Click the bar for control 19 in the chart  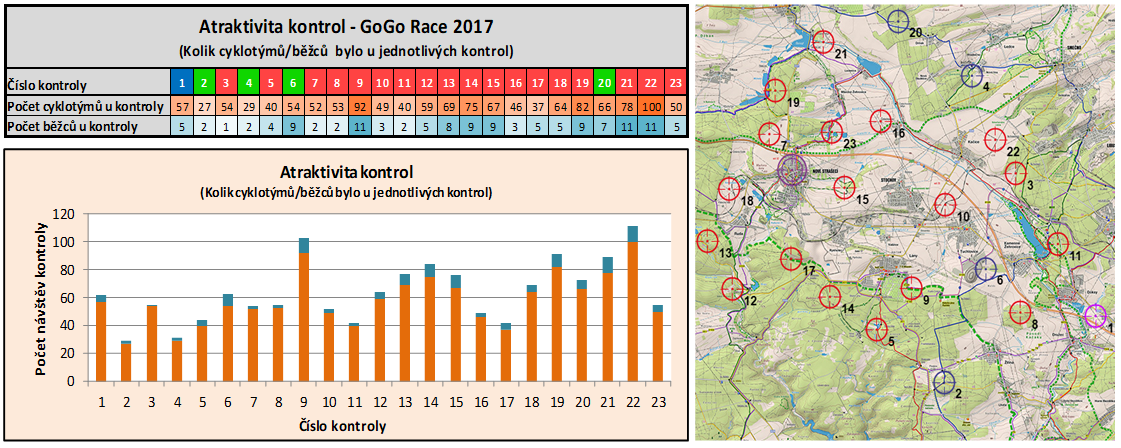point(556,318)
